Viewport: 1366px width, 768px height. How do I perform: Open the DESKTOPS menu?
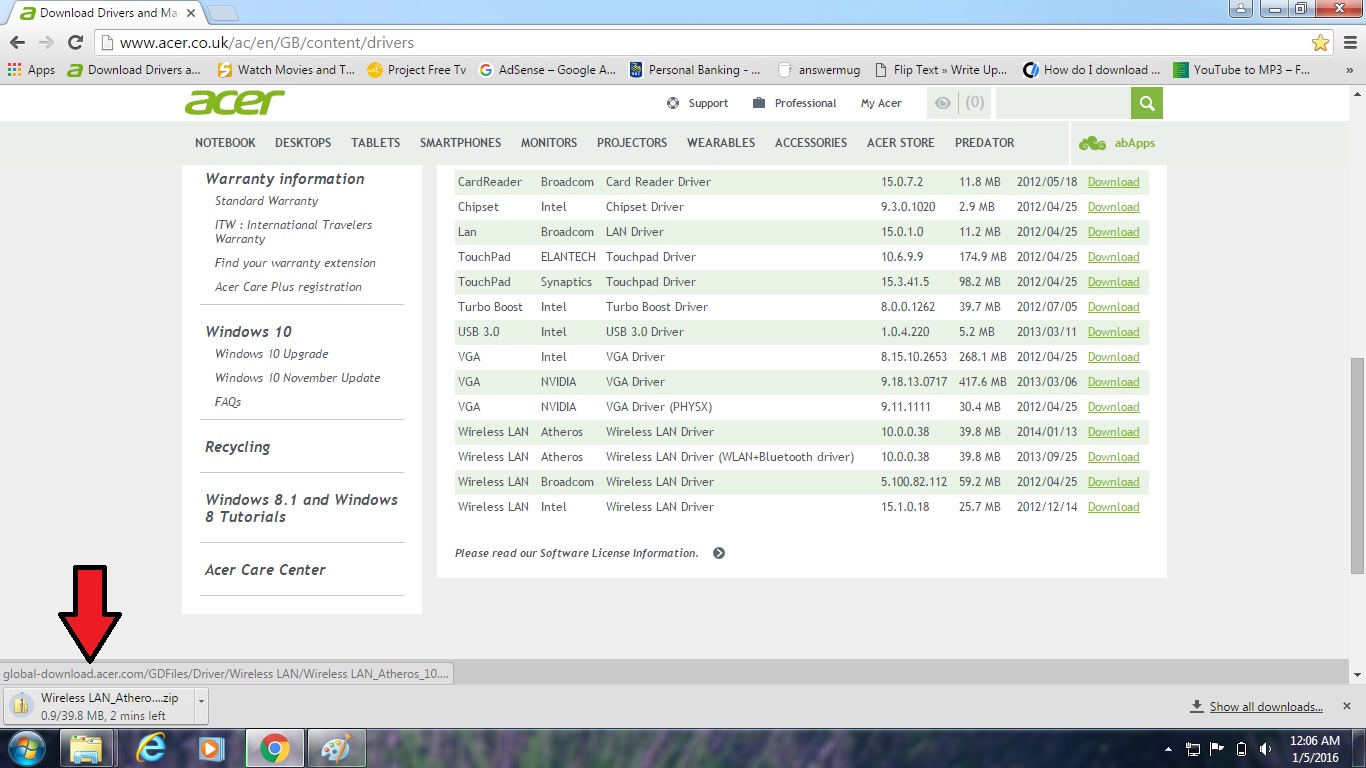click(x=303, y=143)
